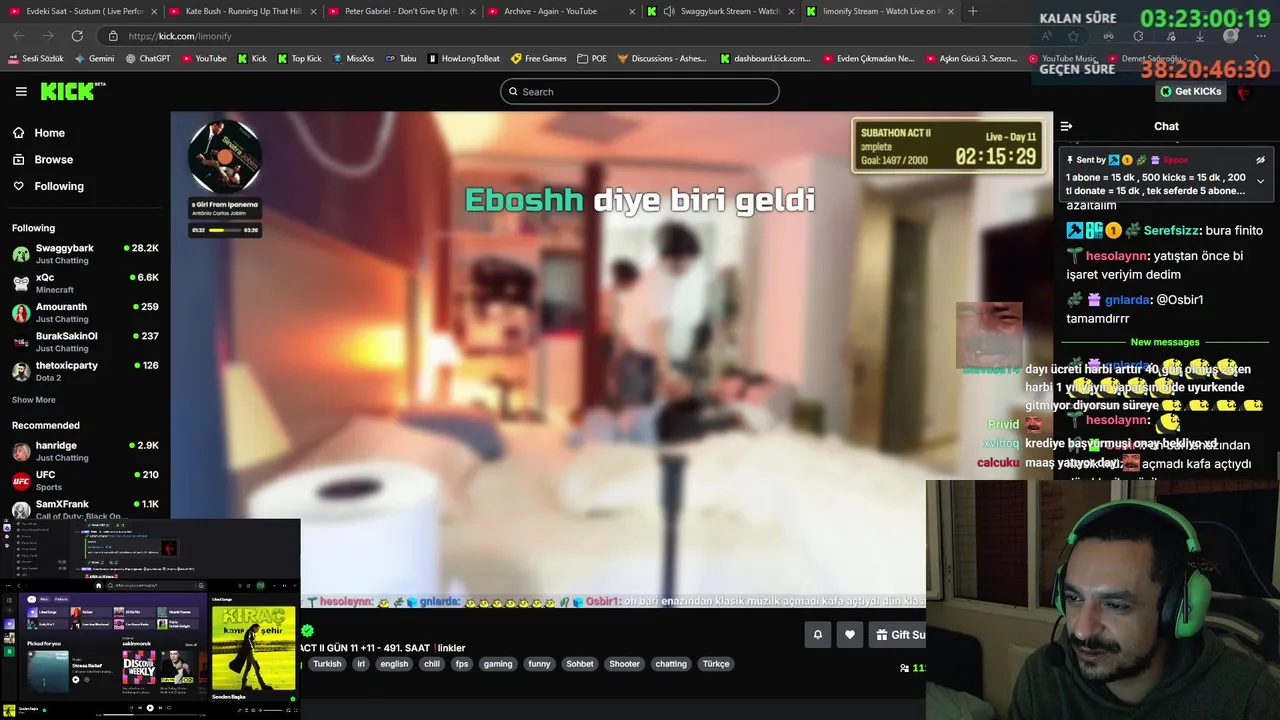Open the recommended UFC channel
1280x720 pixels.
(85, 481)
